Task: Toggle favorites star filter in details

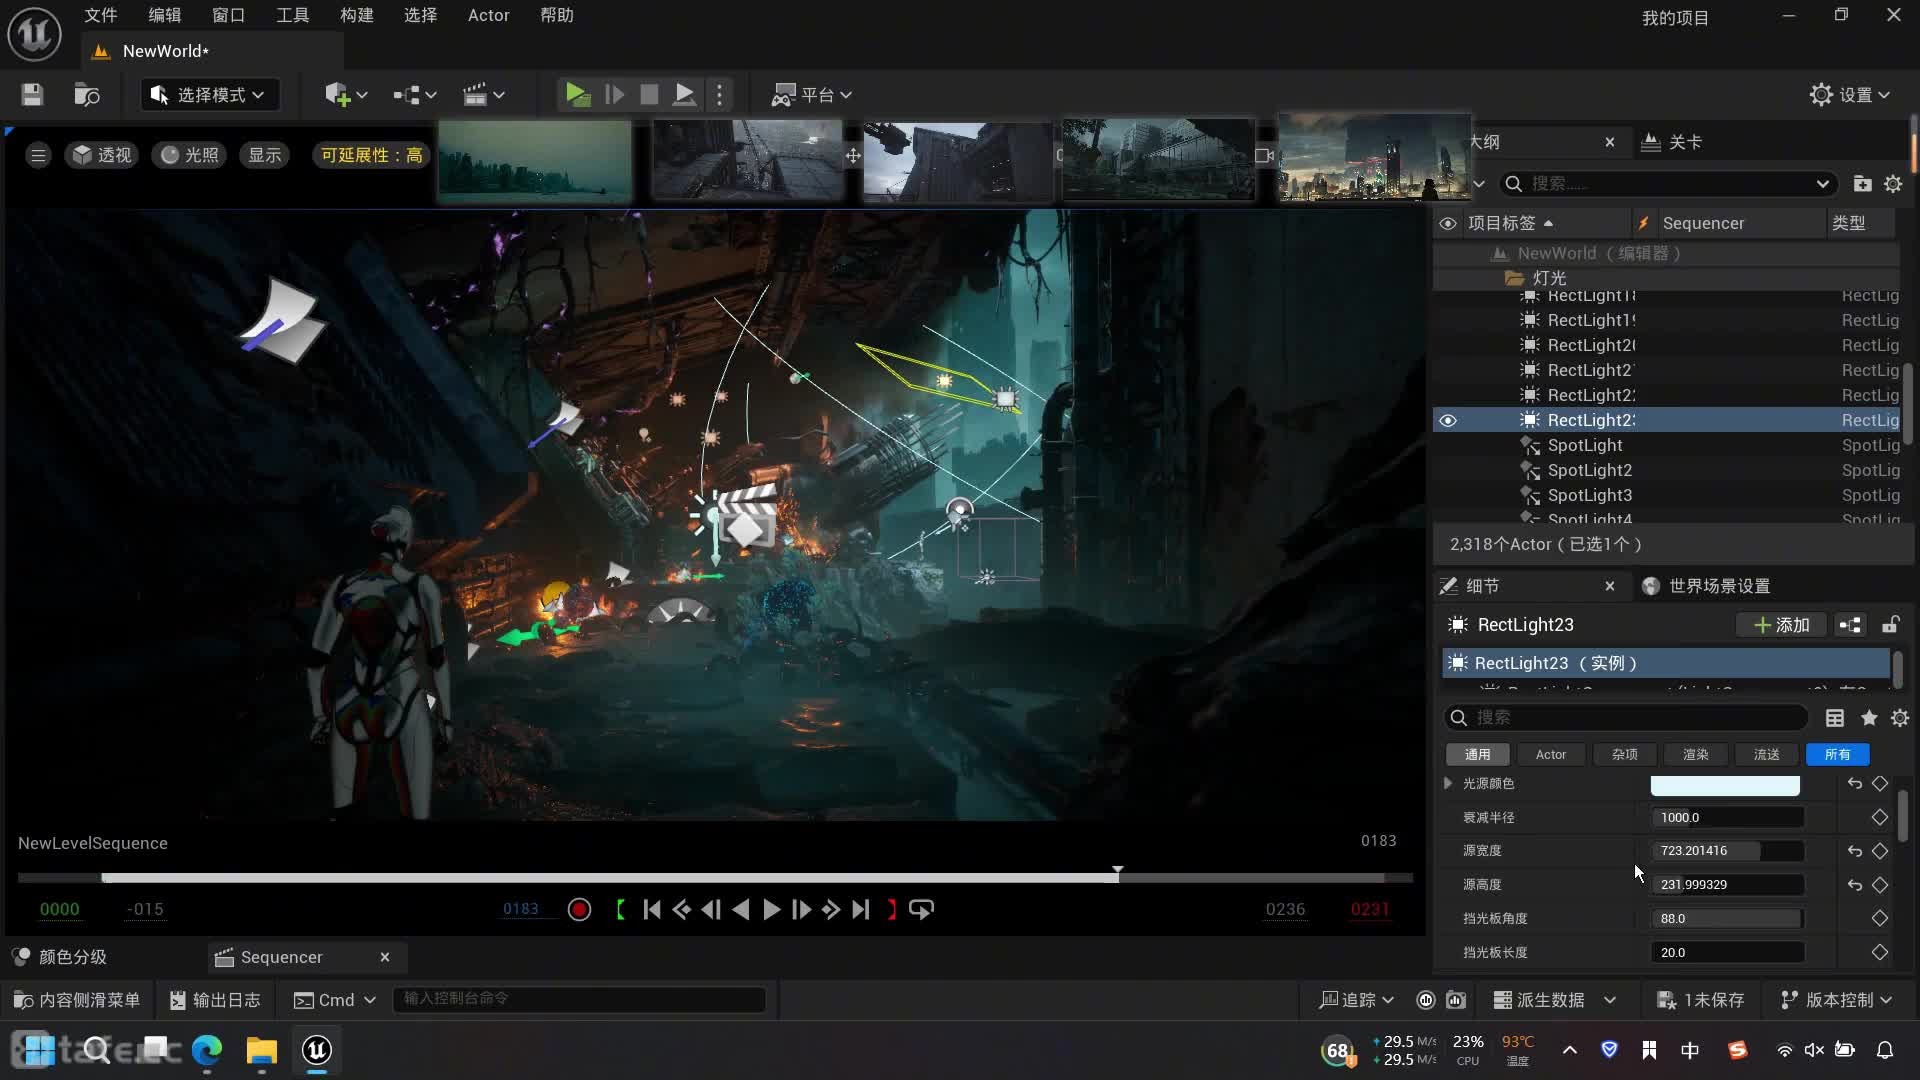Action: (1869, 718)
